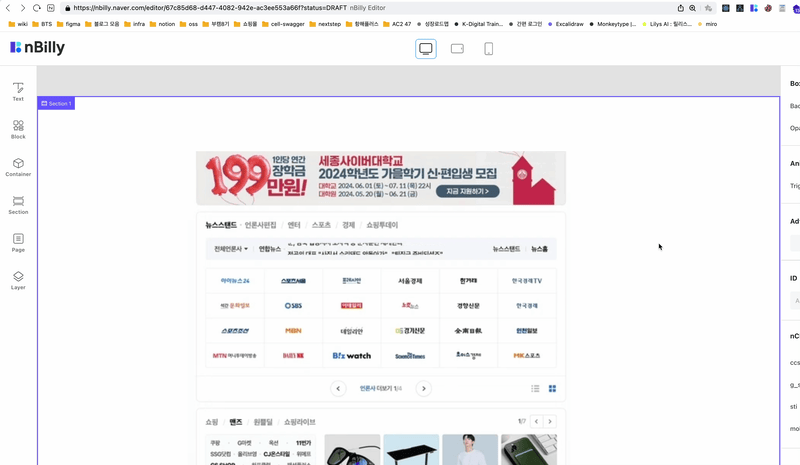Switch to mobile phone preview mode

[x=488, y=49]
